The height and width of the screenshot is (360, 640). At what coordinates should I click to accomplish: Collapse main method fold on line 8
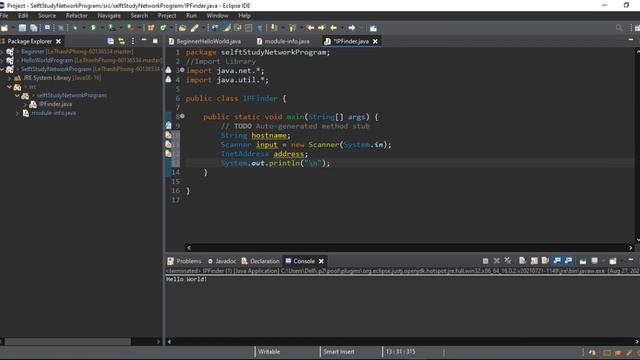tap(182, 116)
